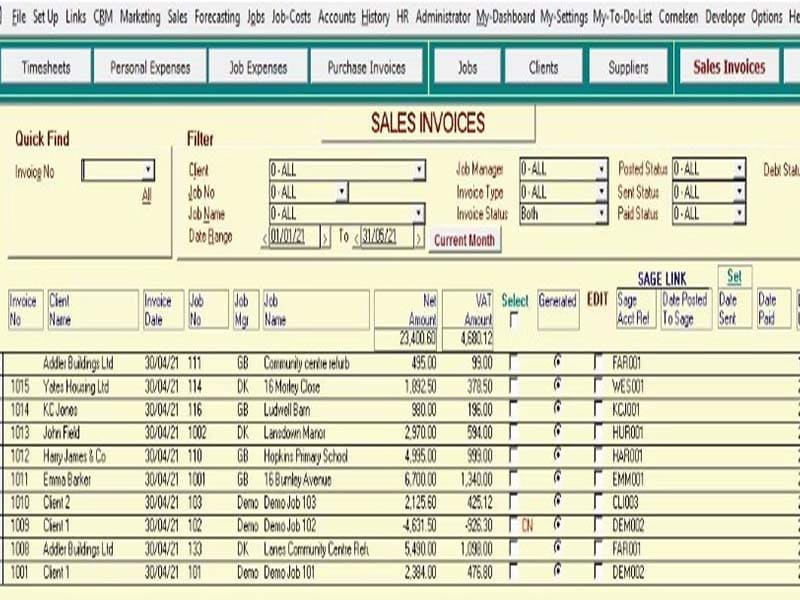Click client name Harry James & Co
The height and width of the screenshot is (600, 800).
click(74, 456)
